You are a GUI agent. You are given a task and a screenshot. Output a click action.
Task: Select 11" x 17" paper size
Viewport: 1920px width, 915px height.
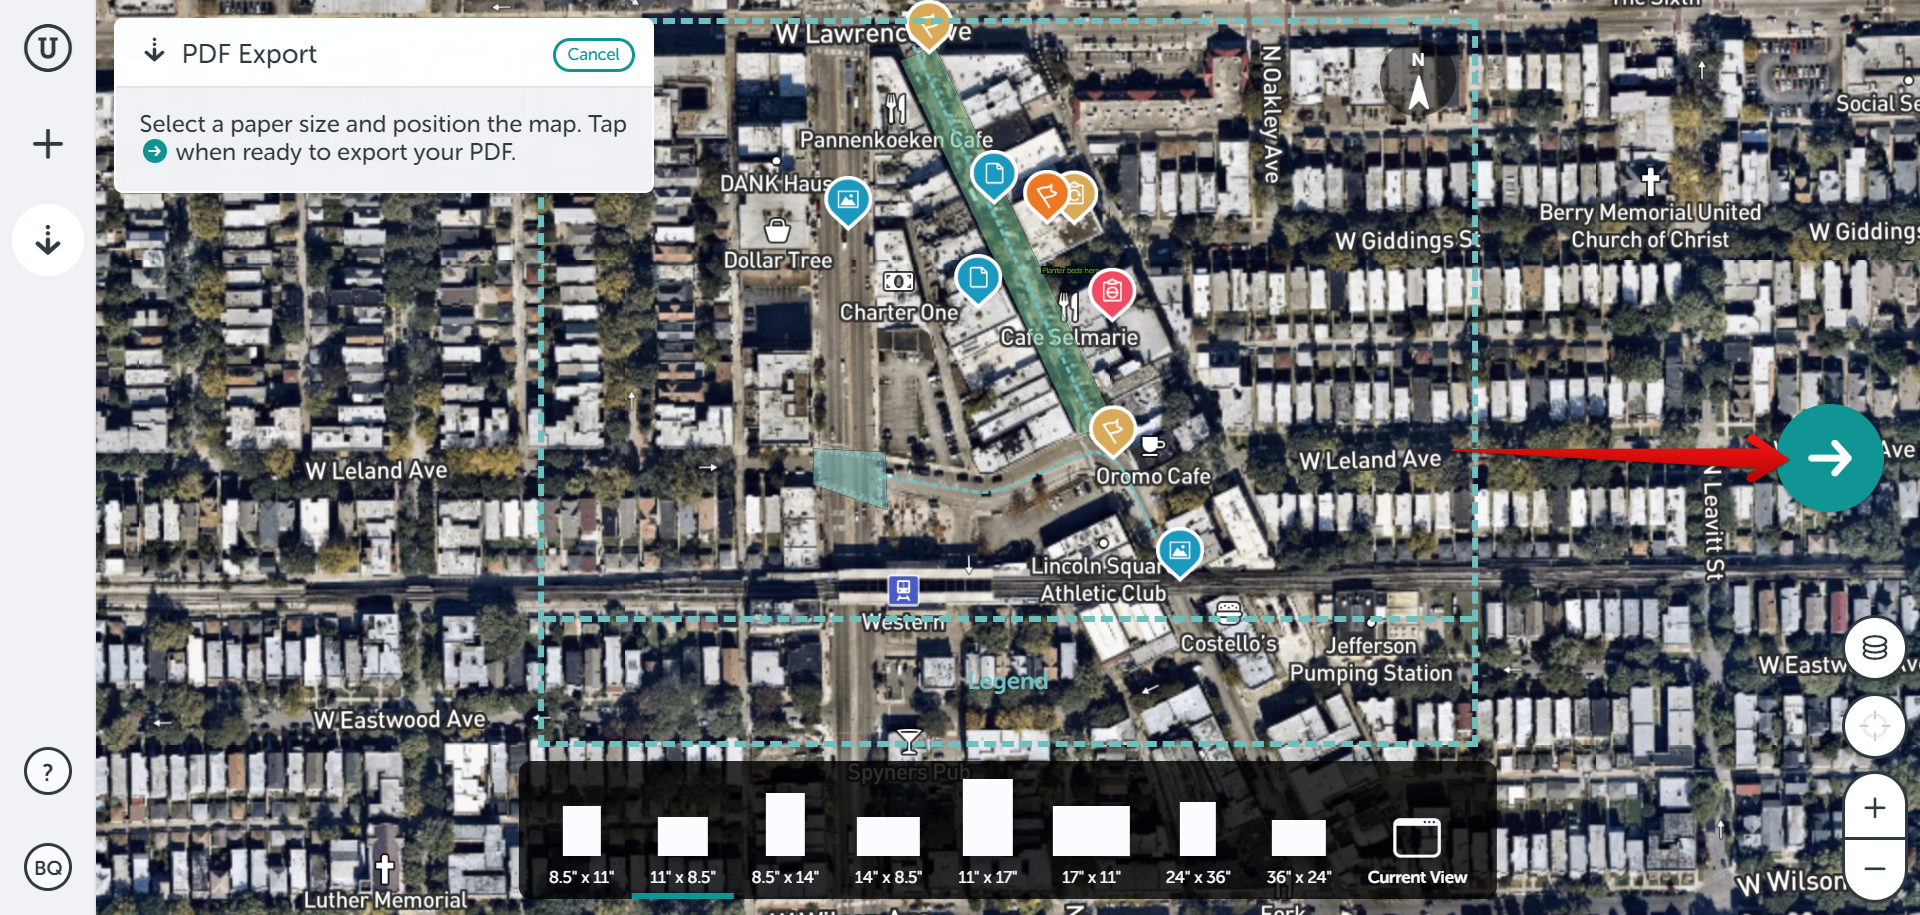pyautogui.click(x=987, y=832)
